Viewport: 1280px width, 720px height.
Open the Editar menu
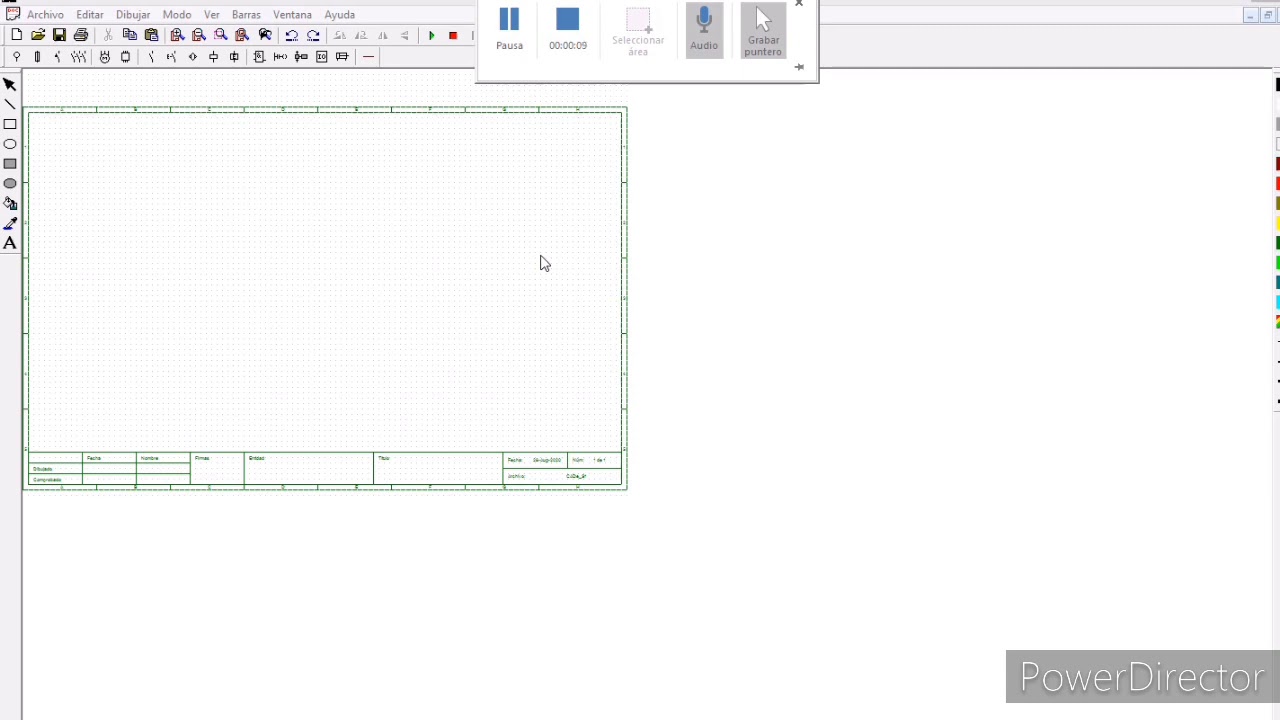(90, 15)
